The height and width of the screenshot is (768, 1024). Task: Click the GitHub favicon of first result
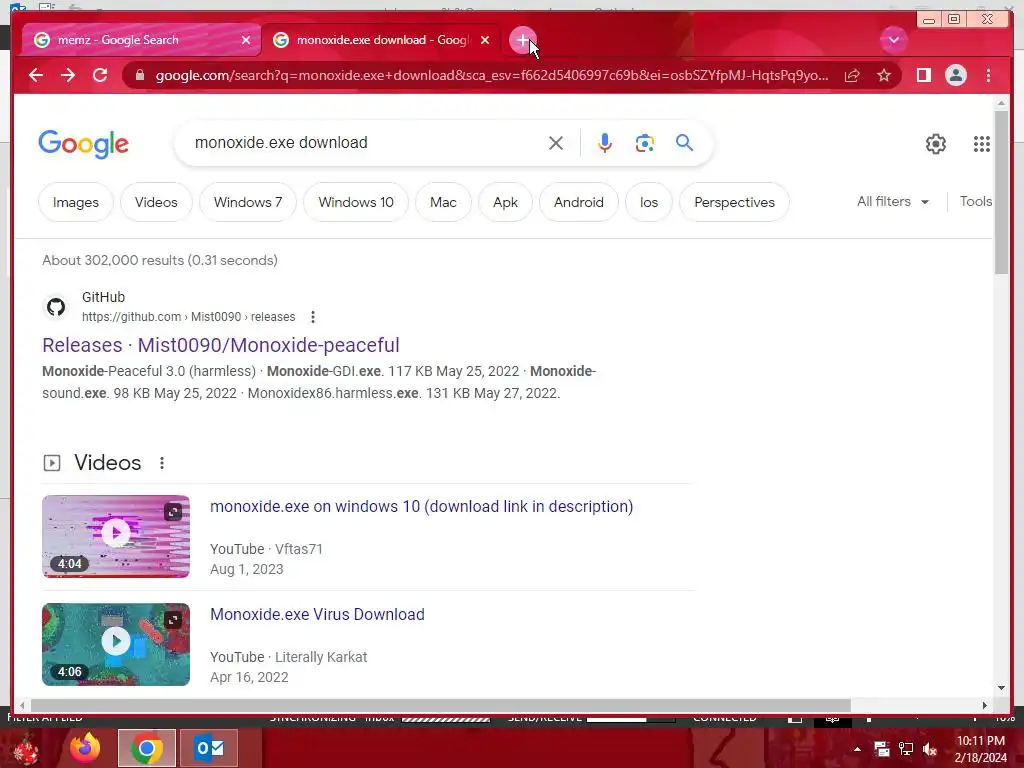click(x=56, y=307)
